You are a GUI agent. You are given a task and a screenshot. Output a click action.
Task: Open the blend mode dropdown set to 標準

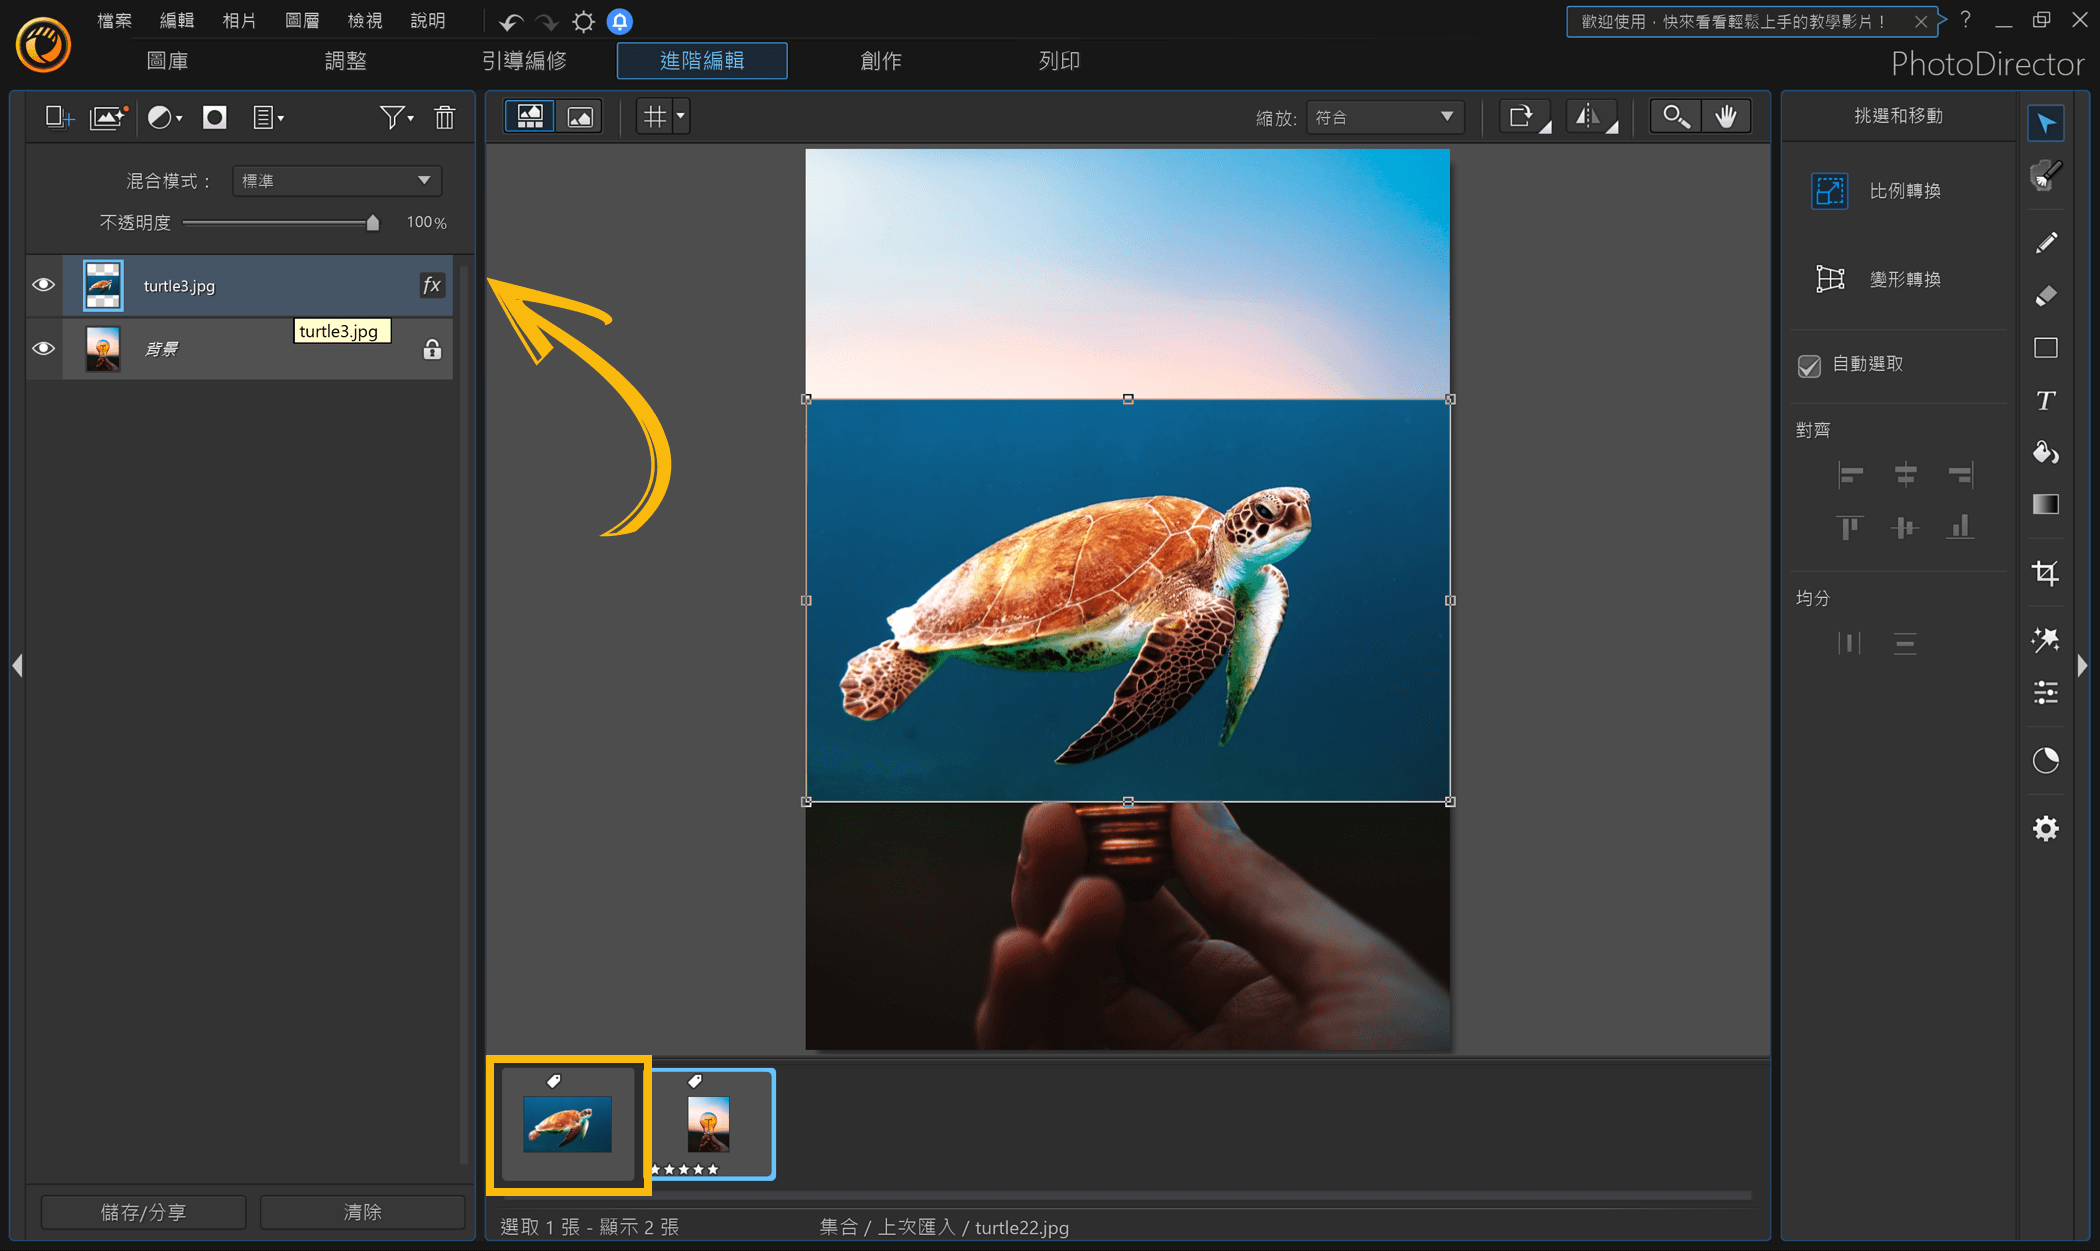(x=337, y=180)
